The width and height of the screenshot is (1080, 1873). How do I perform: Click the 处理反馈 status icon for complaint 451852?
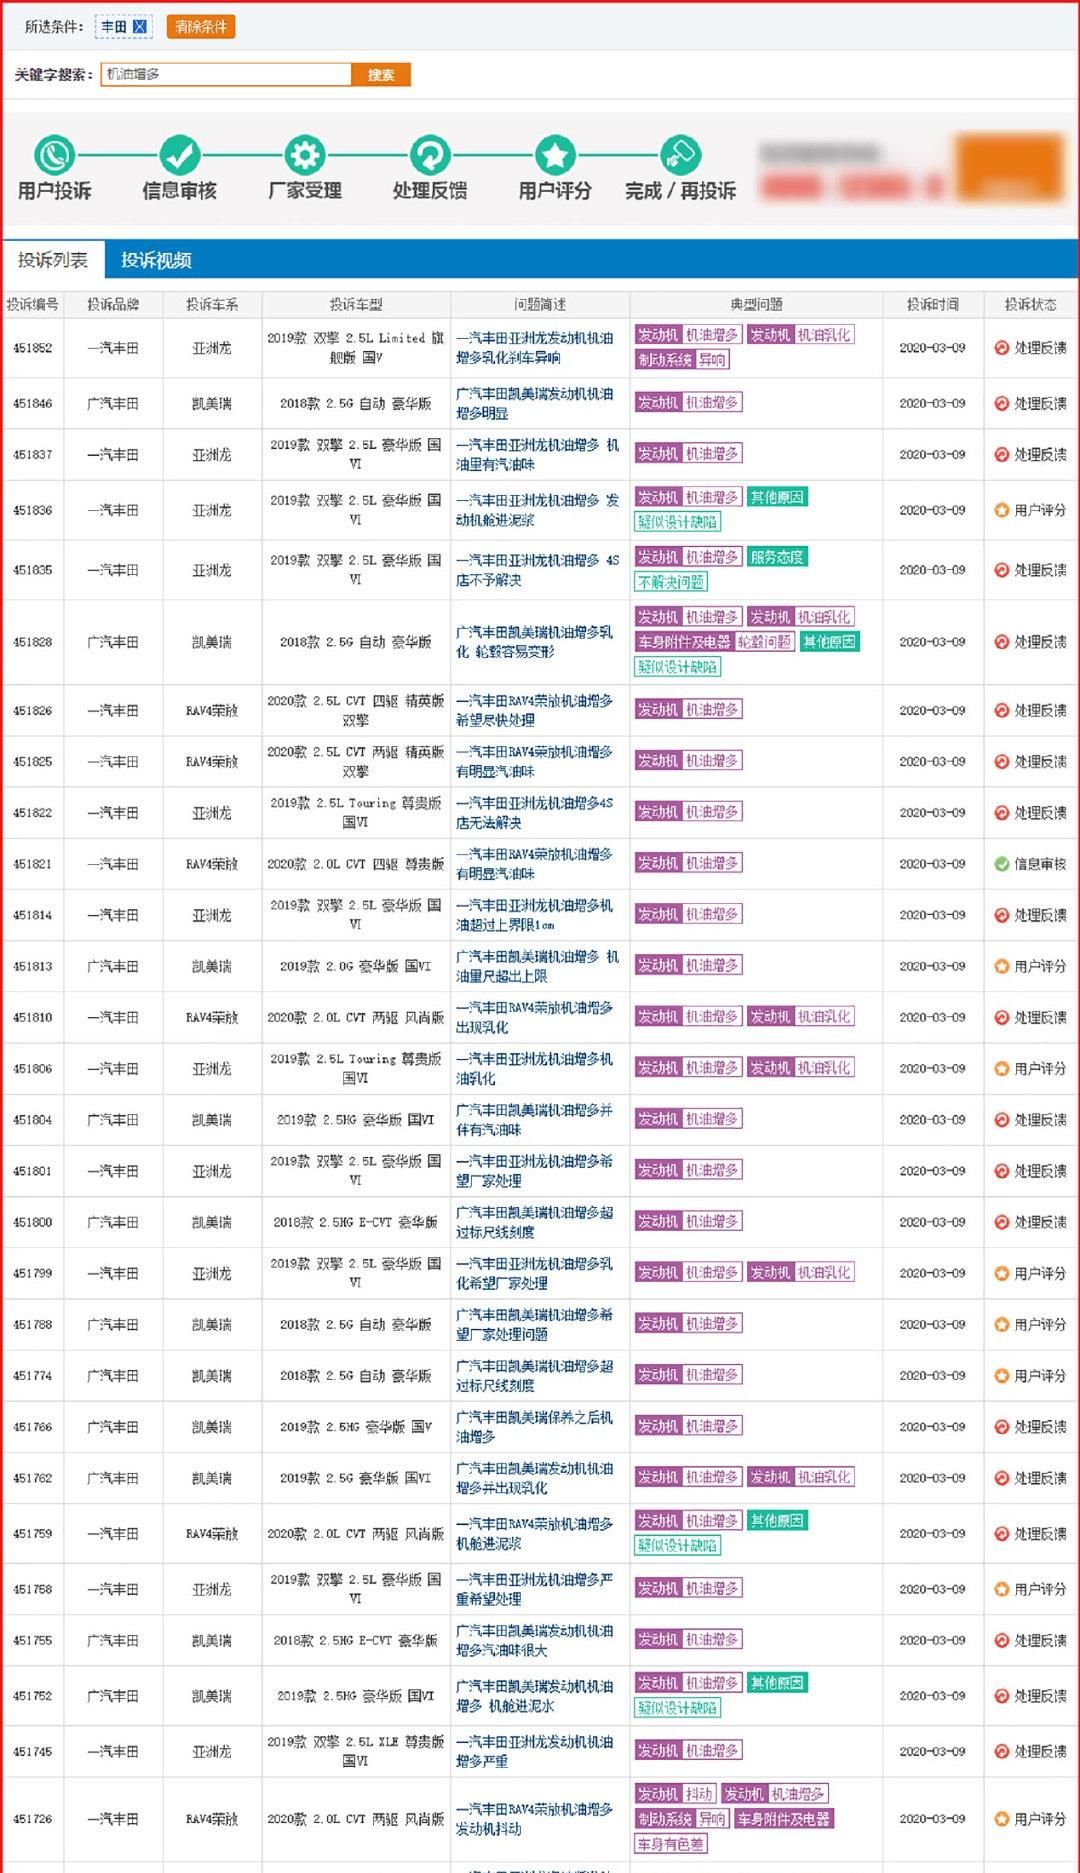pyautogui.click(x=1001, y=348)
